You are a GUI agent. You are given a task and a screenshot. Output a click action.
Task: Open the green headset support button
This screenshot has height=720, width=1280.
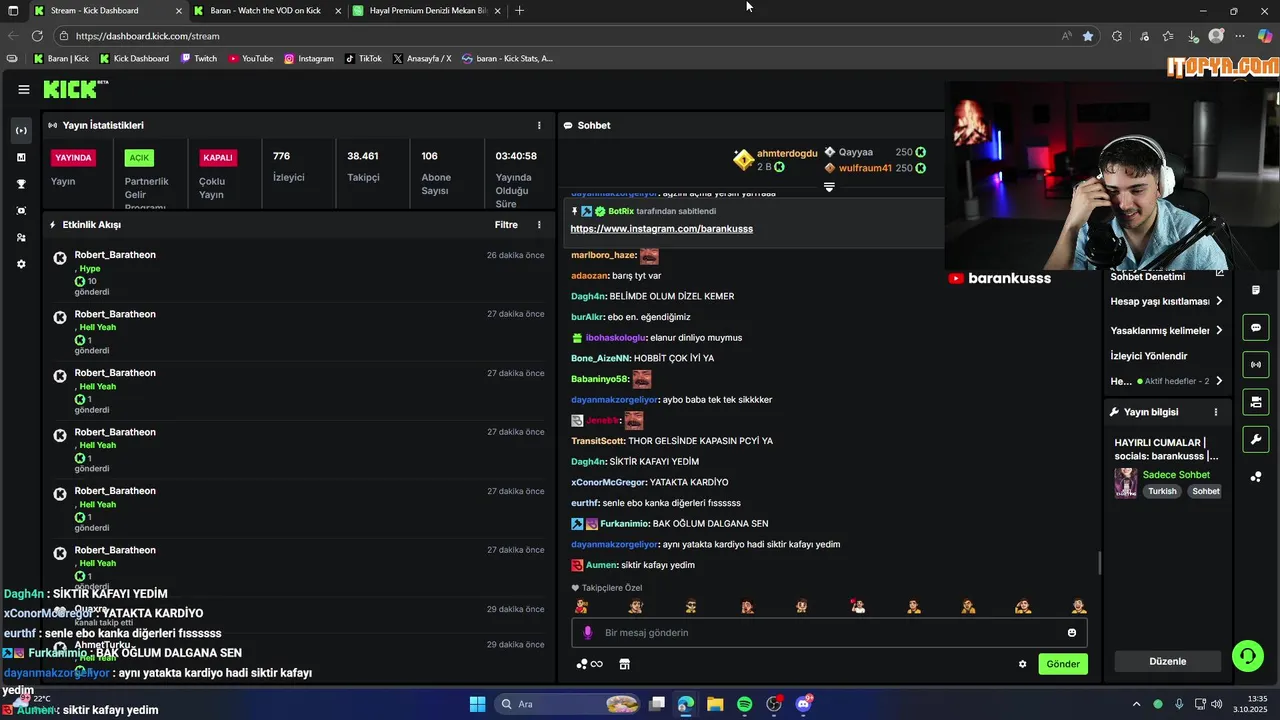(x=1248, y=656)
